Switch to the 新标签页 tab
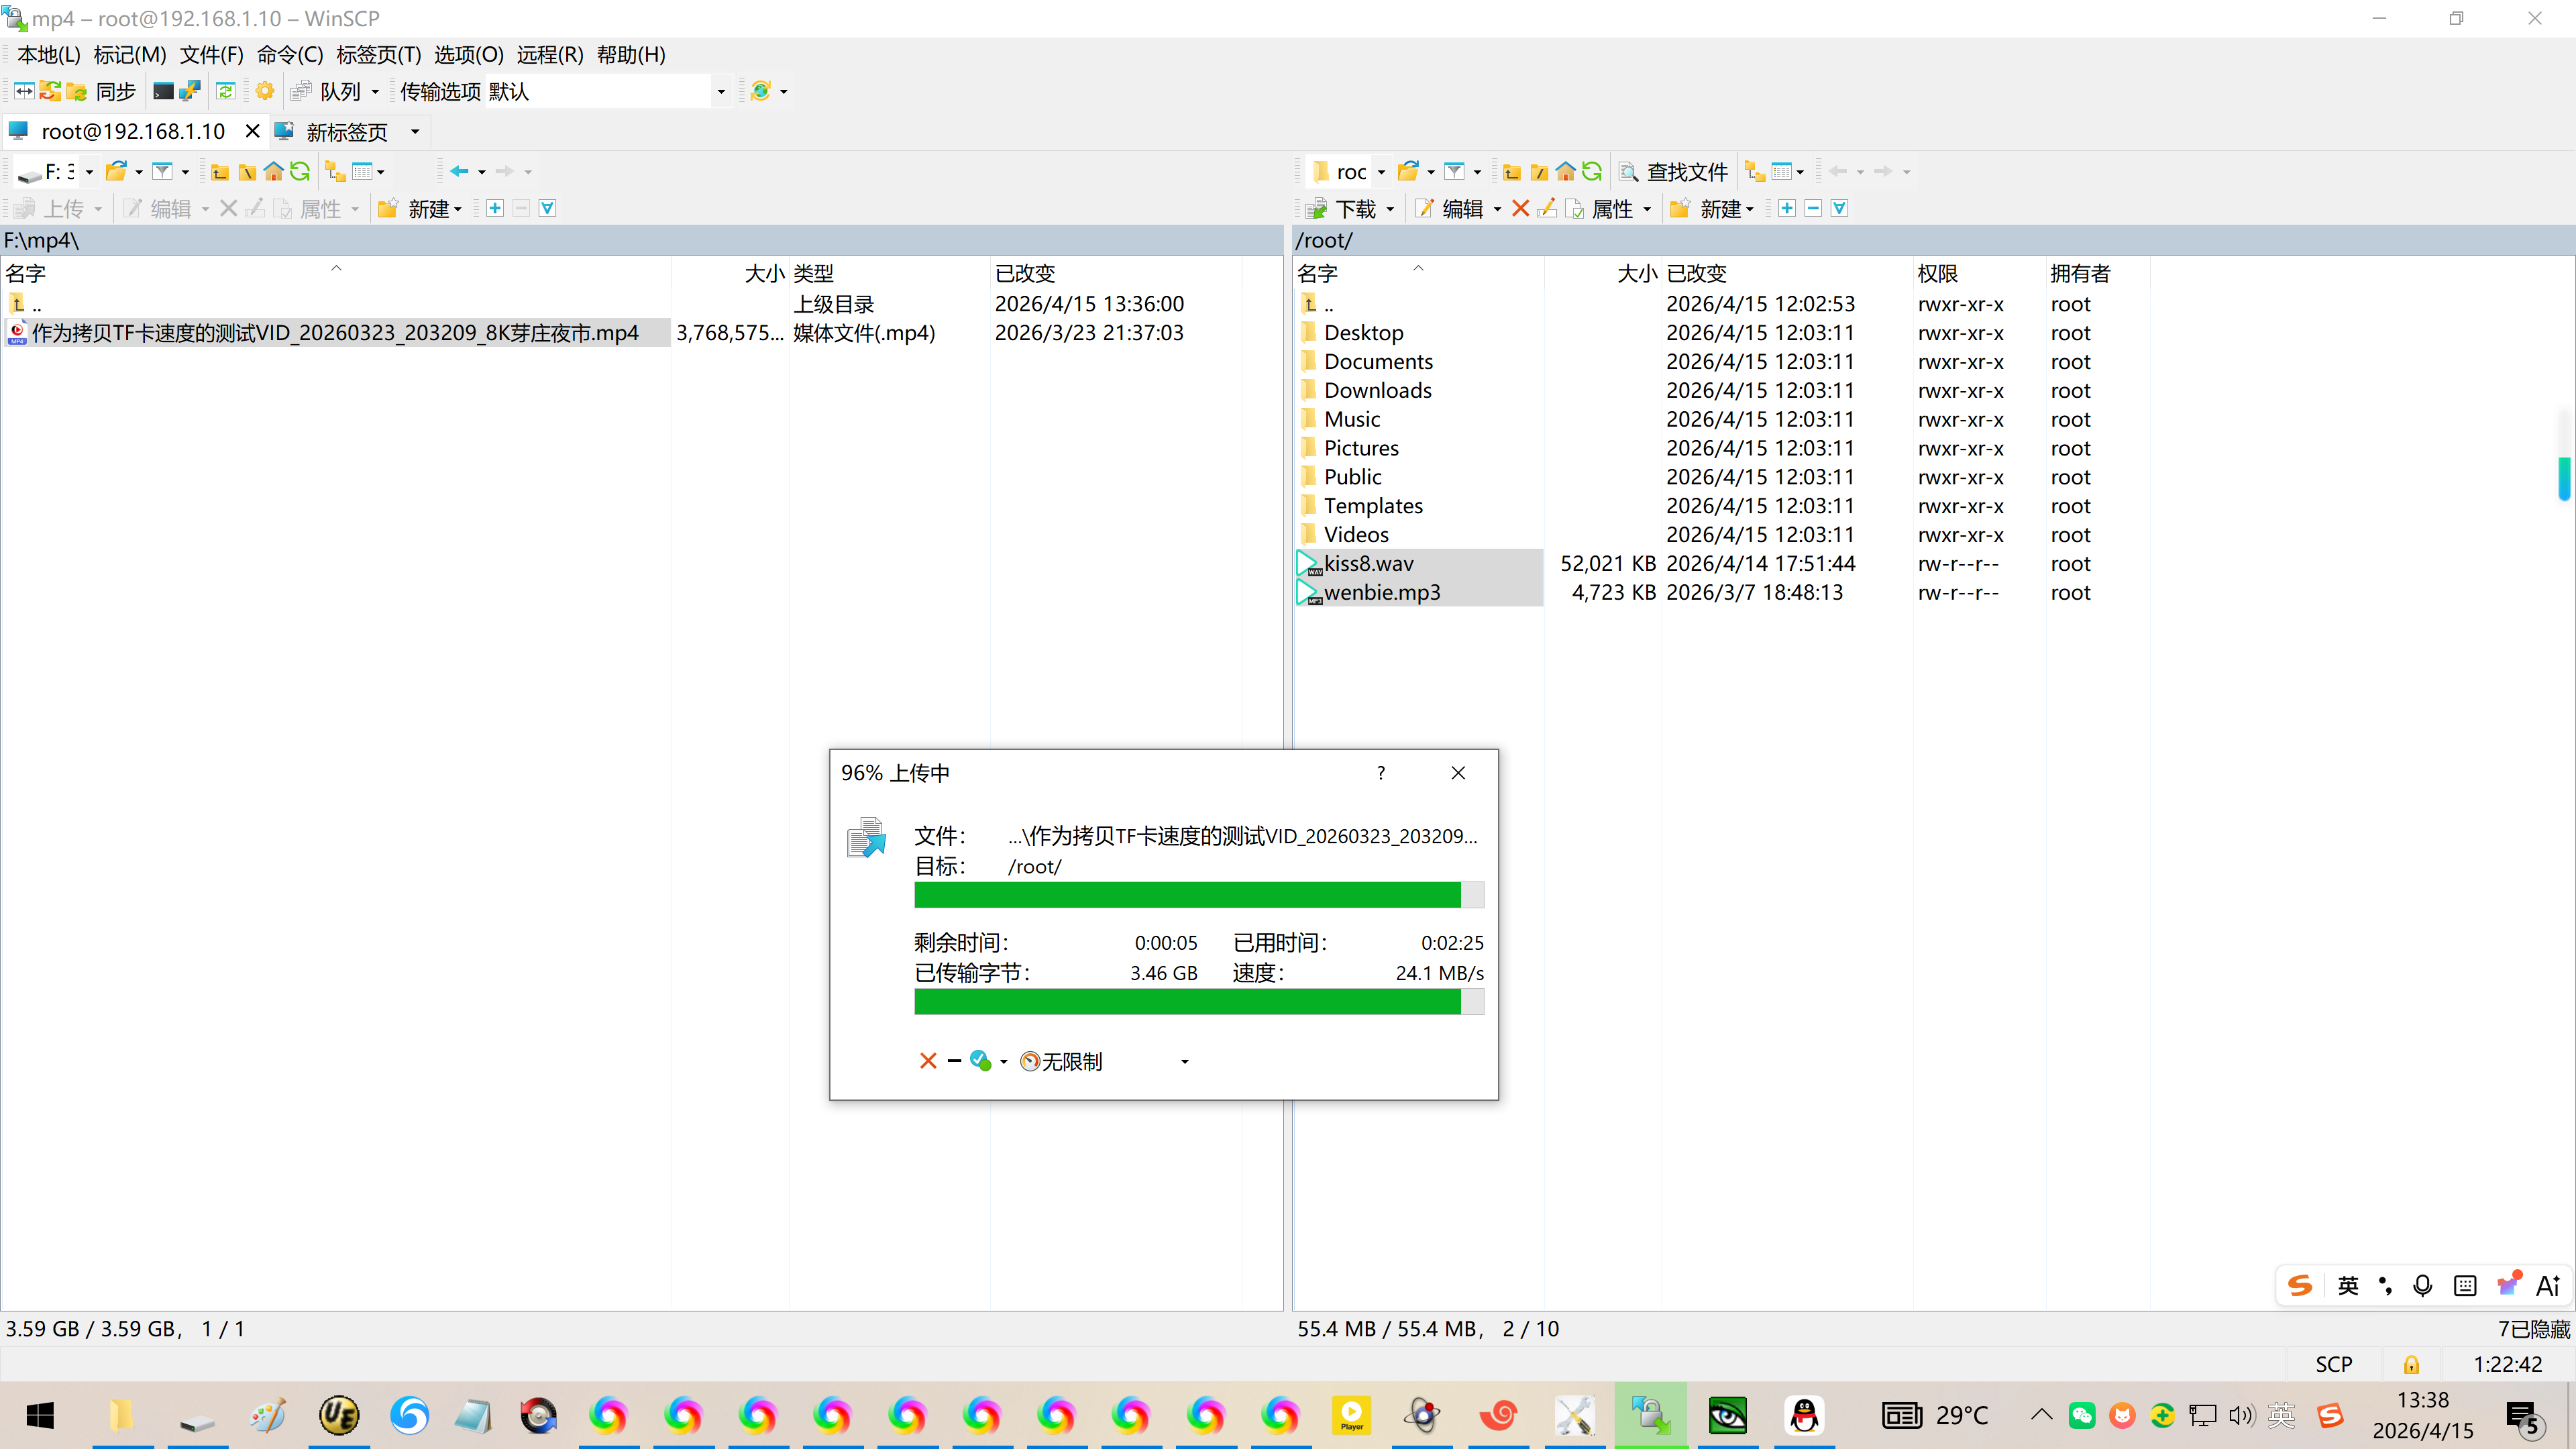This screenshot has width=2576, height=1449. (x=346, y=131)
